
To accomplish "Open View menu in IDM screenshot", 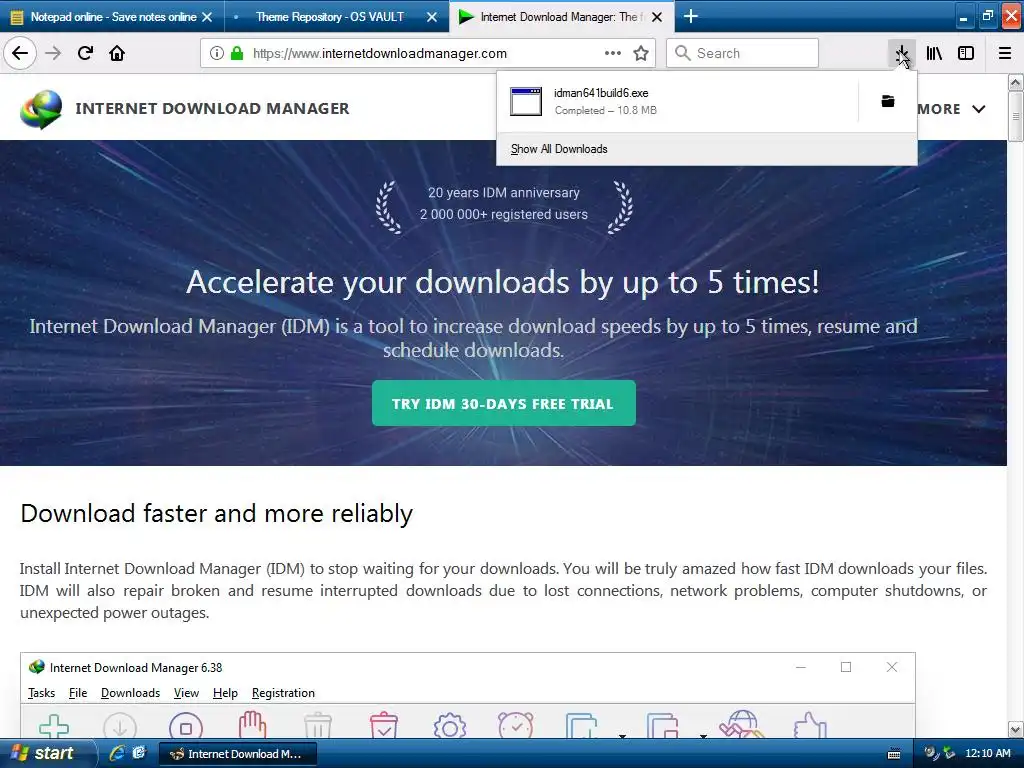I will 186,693.
